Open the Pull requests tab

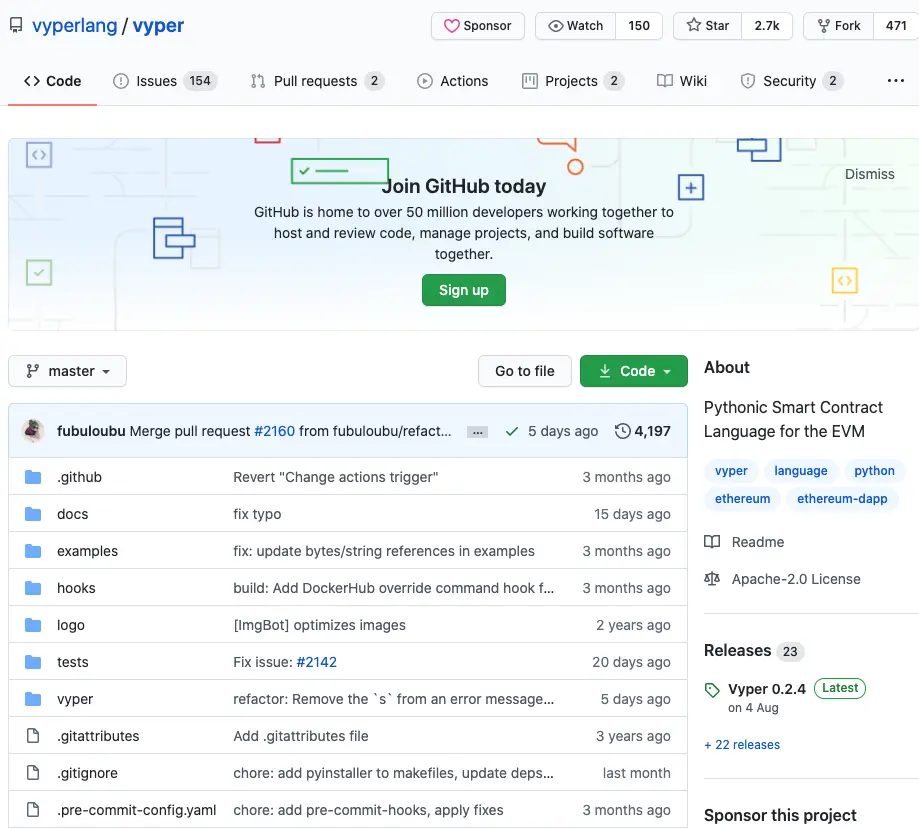point(316,81)
